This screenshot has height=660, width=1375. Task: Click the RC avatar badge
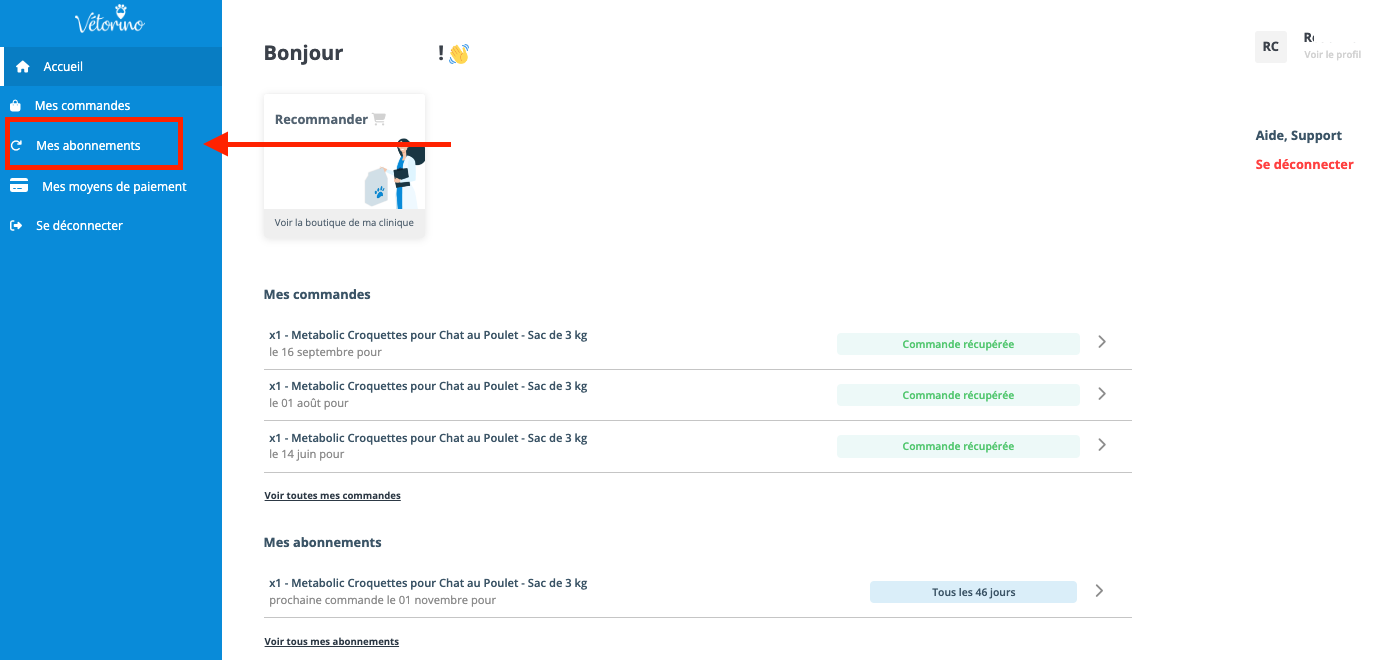pos(1270,47)
